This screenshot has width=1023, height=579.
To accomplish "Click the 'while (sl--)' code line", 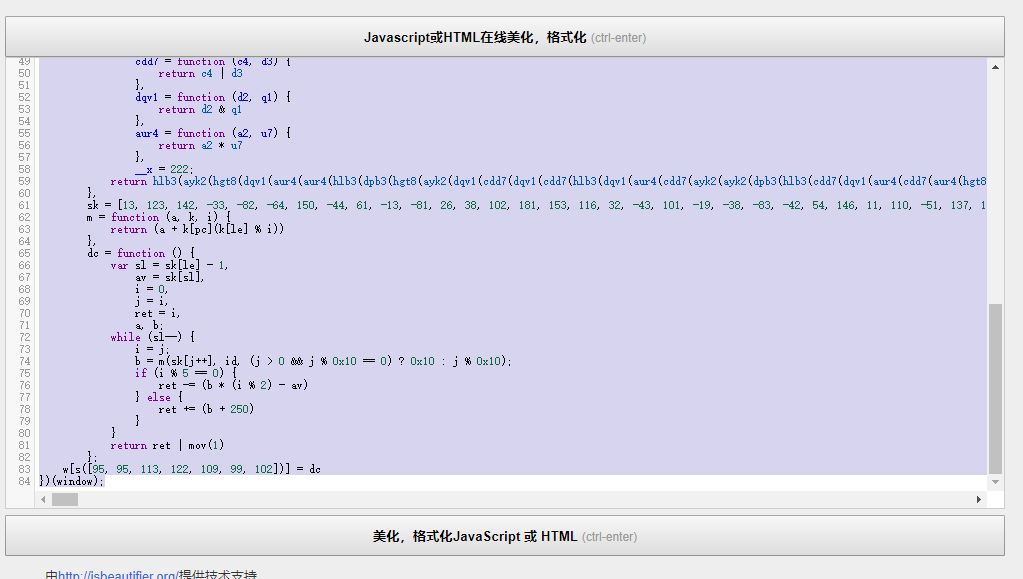I will 153,337.
